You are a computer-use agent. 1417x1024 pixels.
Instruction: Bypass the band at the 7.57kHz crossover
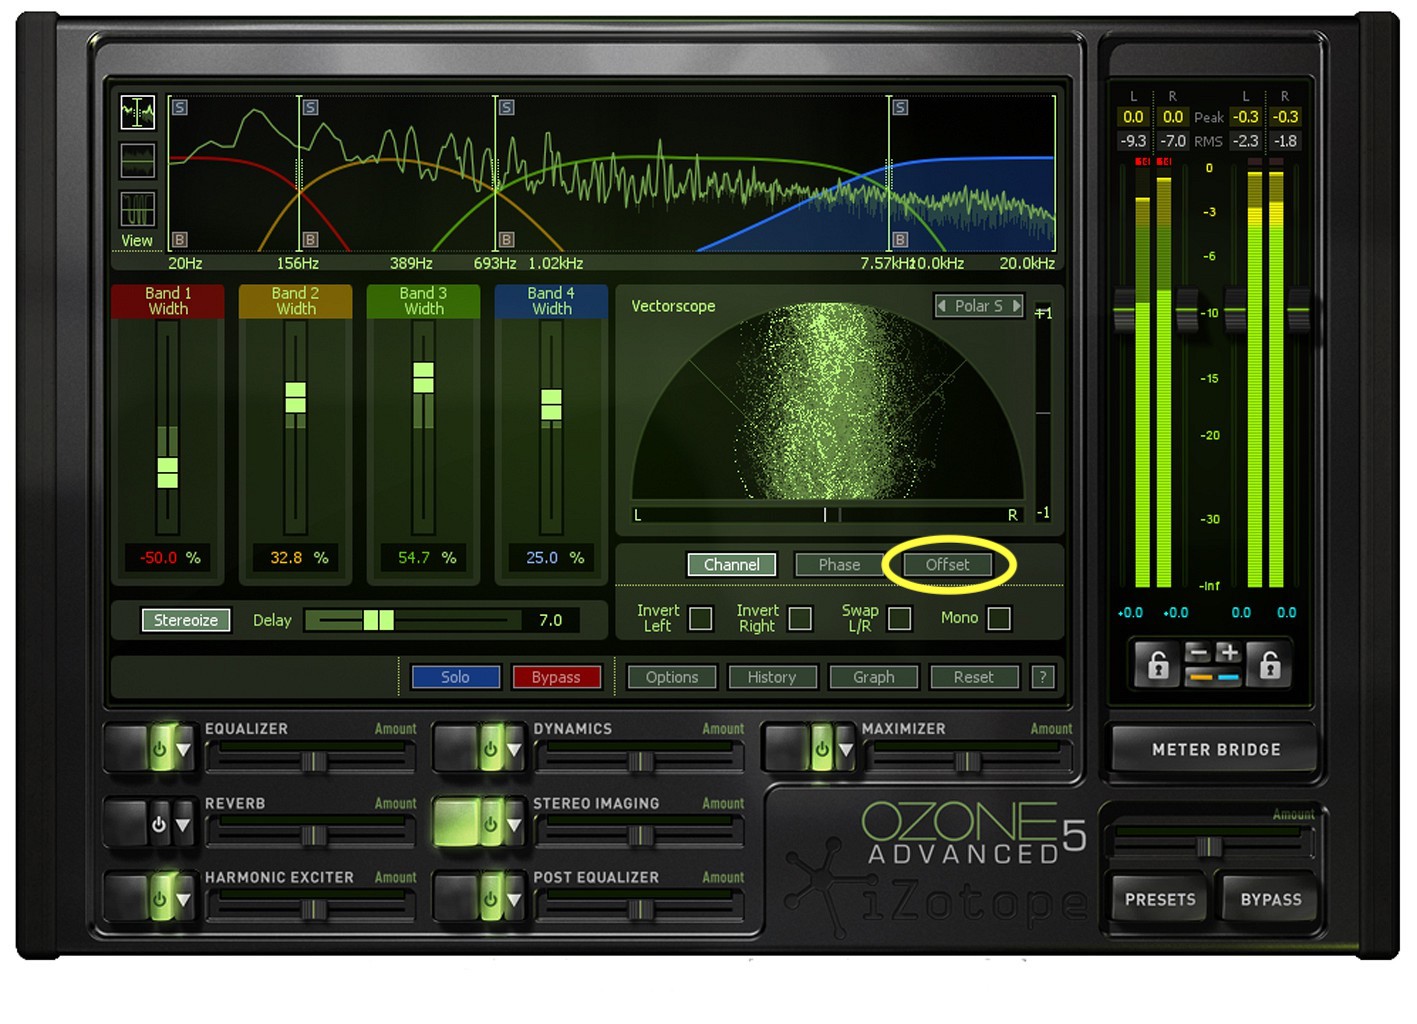tap(901, 240)
